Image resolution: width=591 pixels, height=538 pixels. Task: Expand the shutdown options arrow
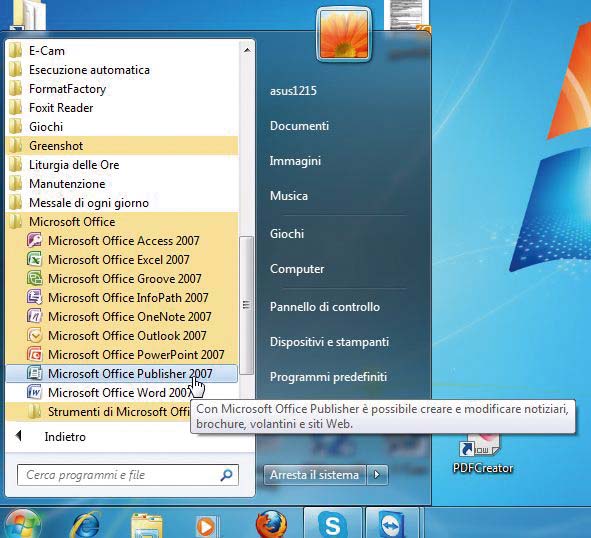point(377,475)
